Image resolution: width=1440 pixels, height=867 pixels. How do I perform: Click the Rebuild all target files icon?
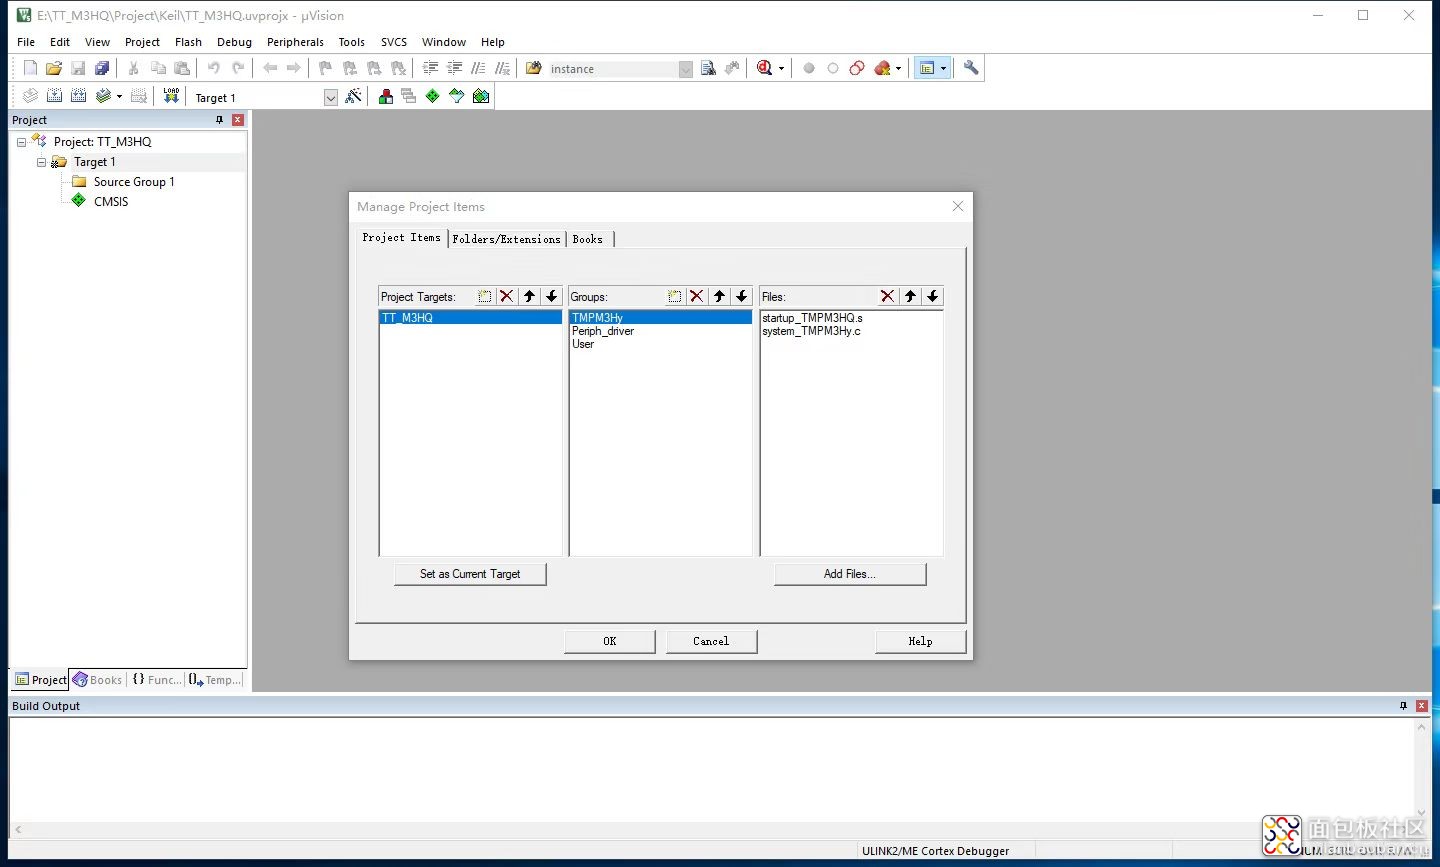point(78,96)
